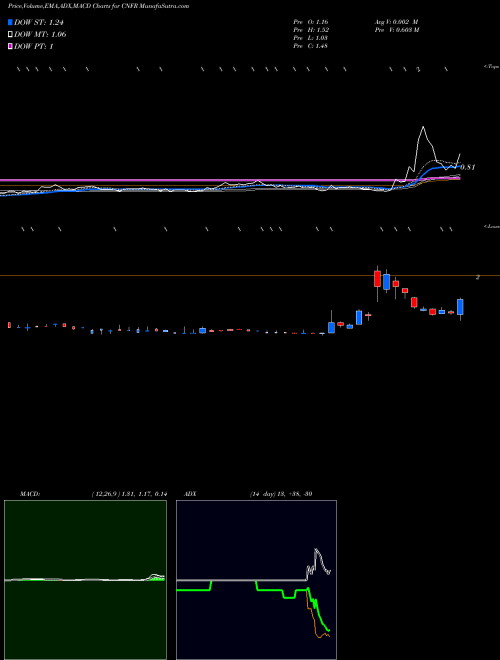Click the 'ADX' panel heading
Viewport: 500px width, 660px height.
coord(191,494)
